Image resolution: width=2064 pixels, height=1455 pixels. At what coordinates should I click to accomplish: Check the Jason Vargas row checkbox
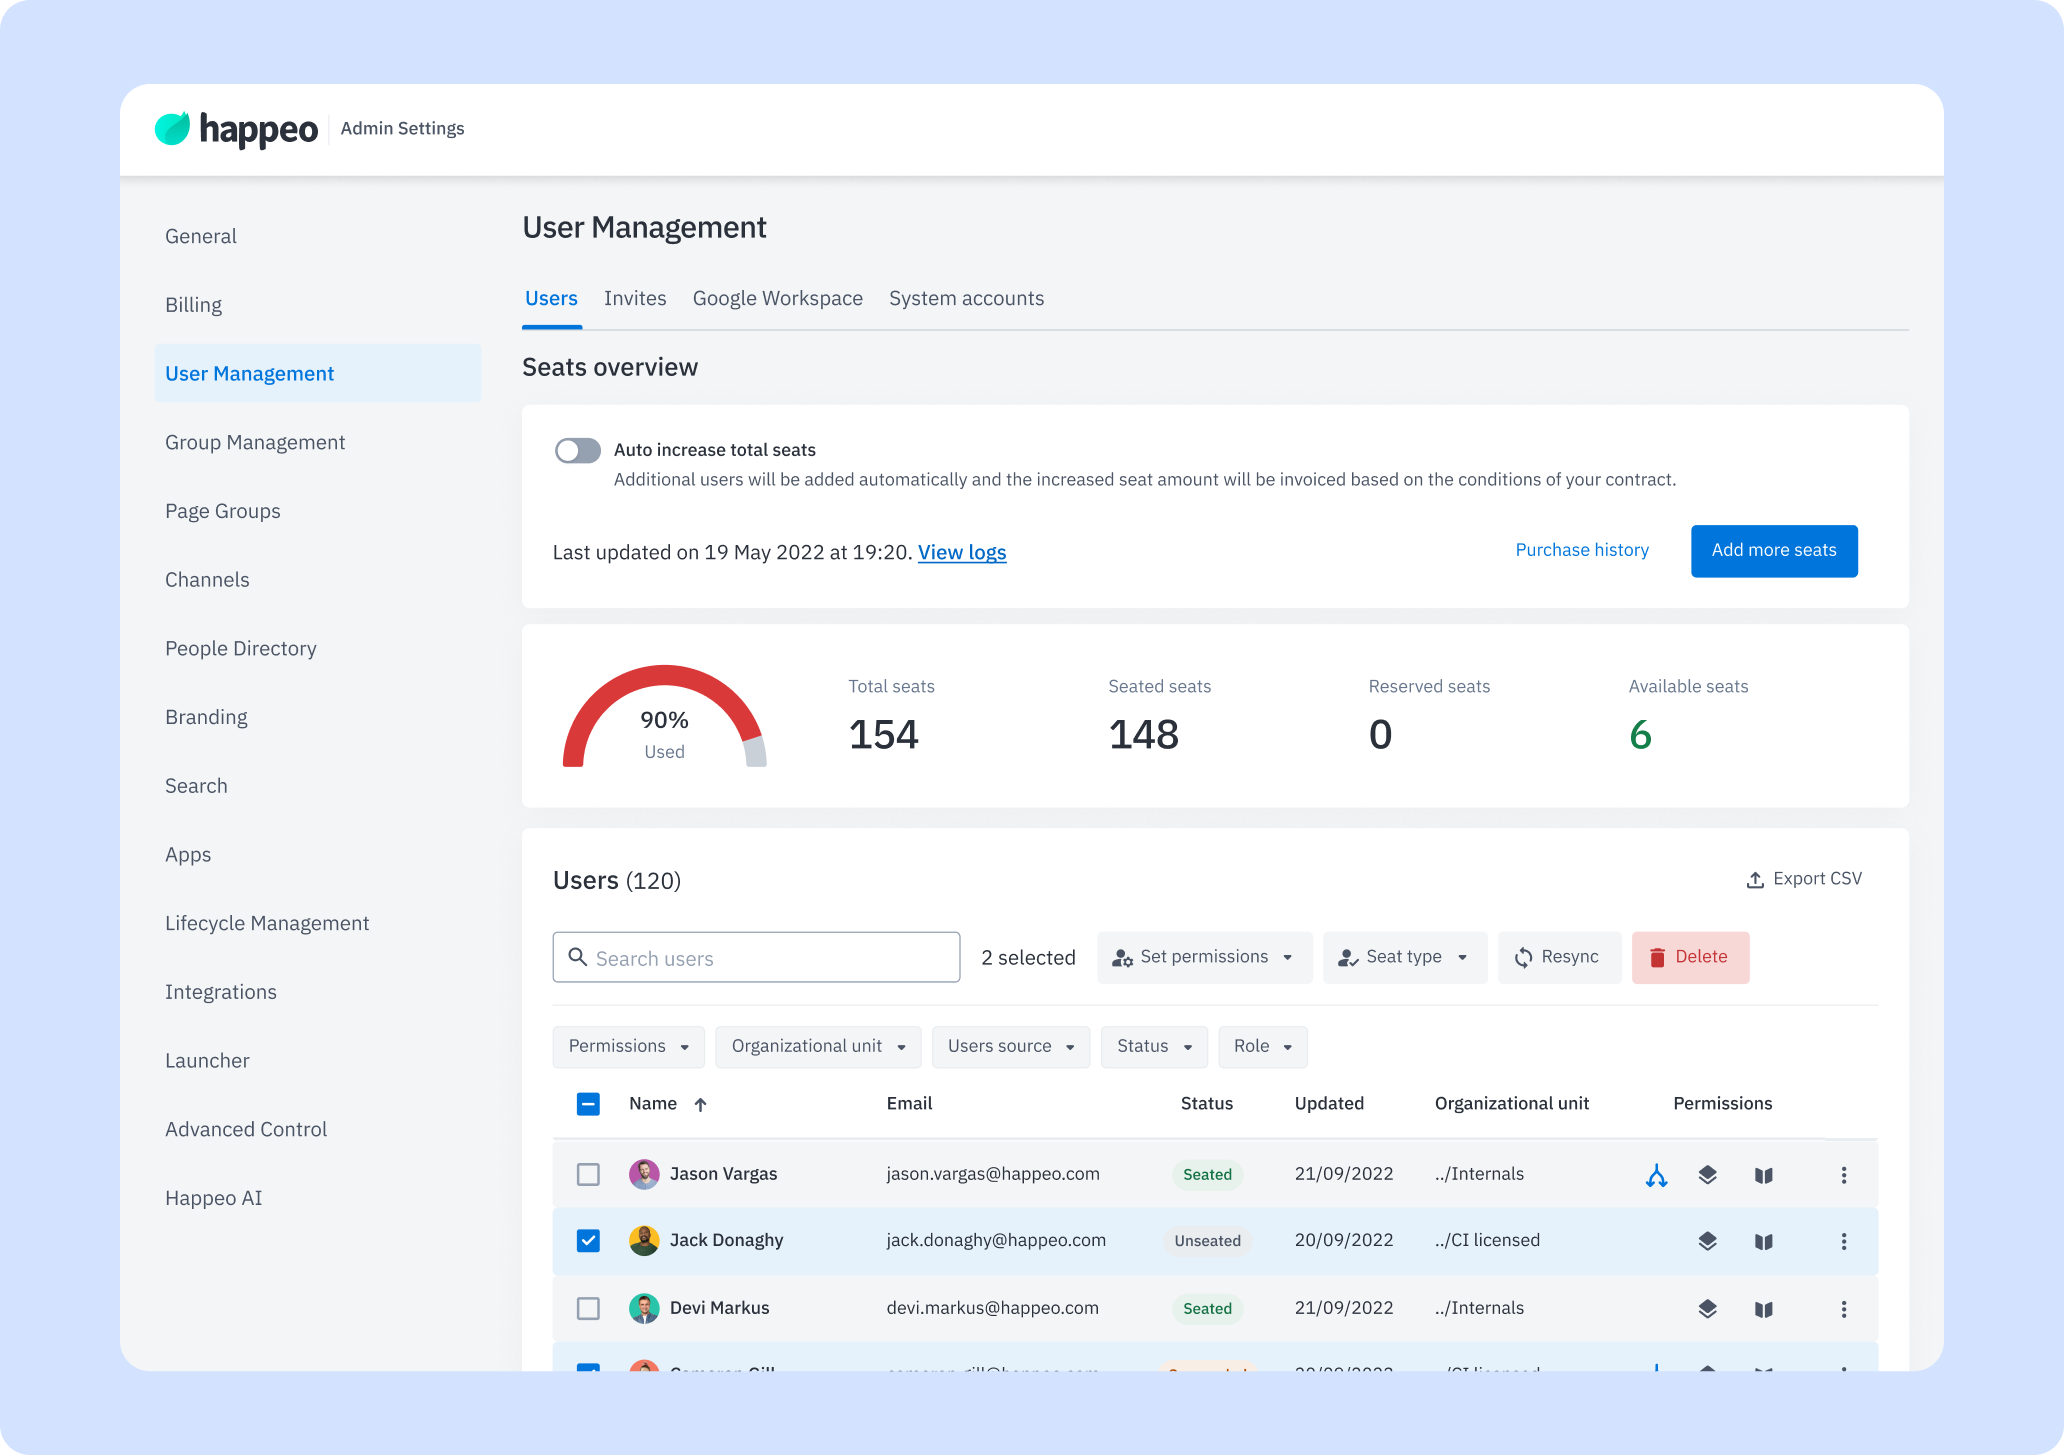pyautogui.click(x=588, y=1174)
